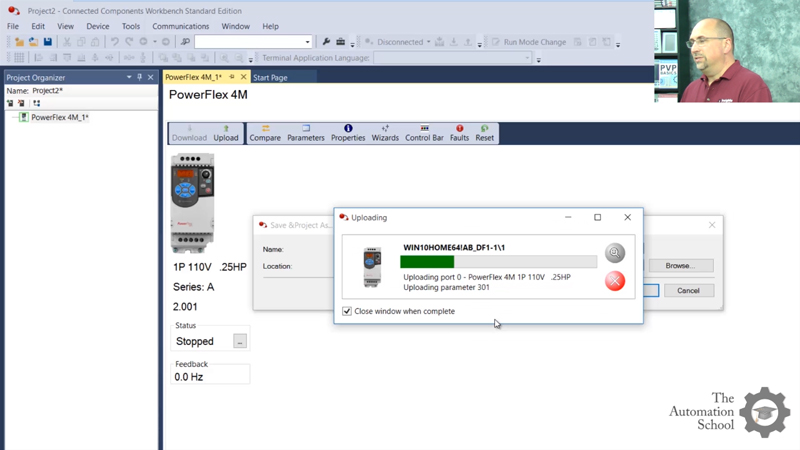
Task: Open the Compare tool
Action: click(x=265, y=133)
